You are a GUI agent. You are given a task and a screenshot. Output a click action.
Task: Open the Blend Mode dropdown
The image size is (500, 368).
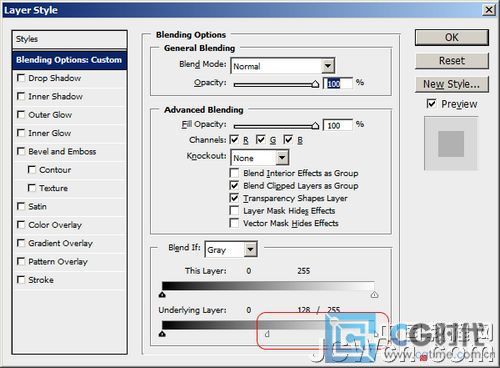pos(283,66)
